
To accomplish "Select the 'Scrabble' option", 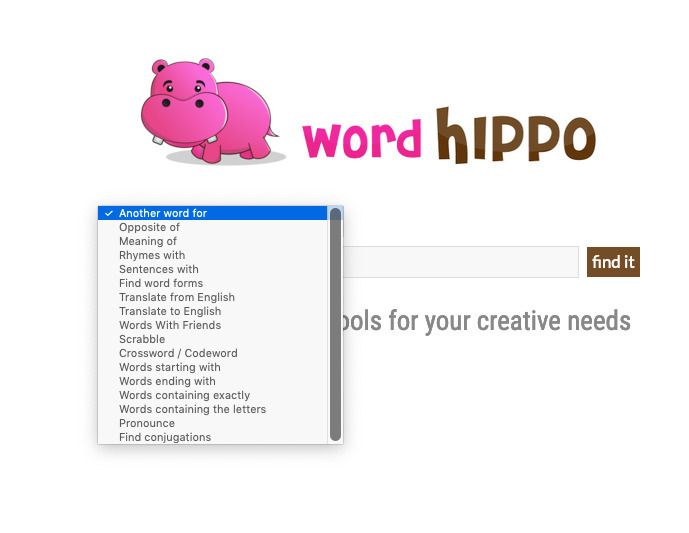I will pos(142,339).
